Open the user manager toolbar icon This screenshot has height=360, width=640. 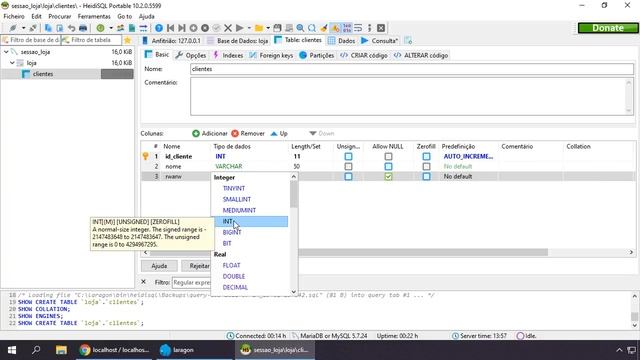pos(120,28)
